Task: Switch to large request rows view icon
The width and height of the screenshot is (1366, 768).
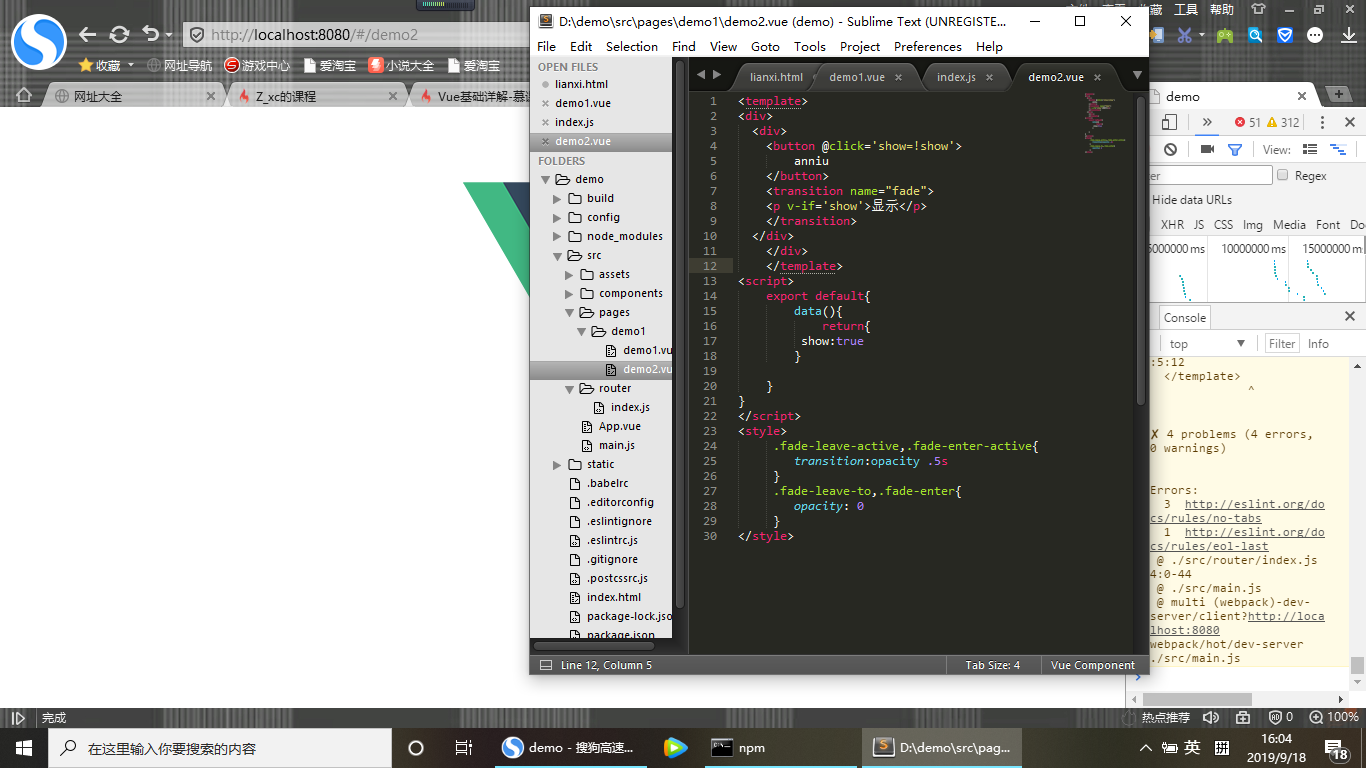Action: (x=1310, y=150)
